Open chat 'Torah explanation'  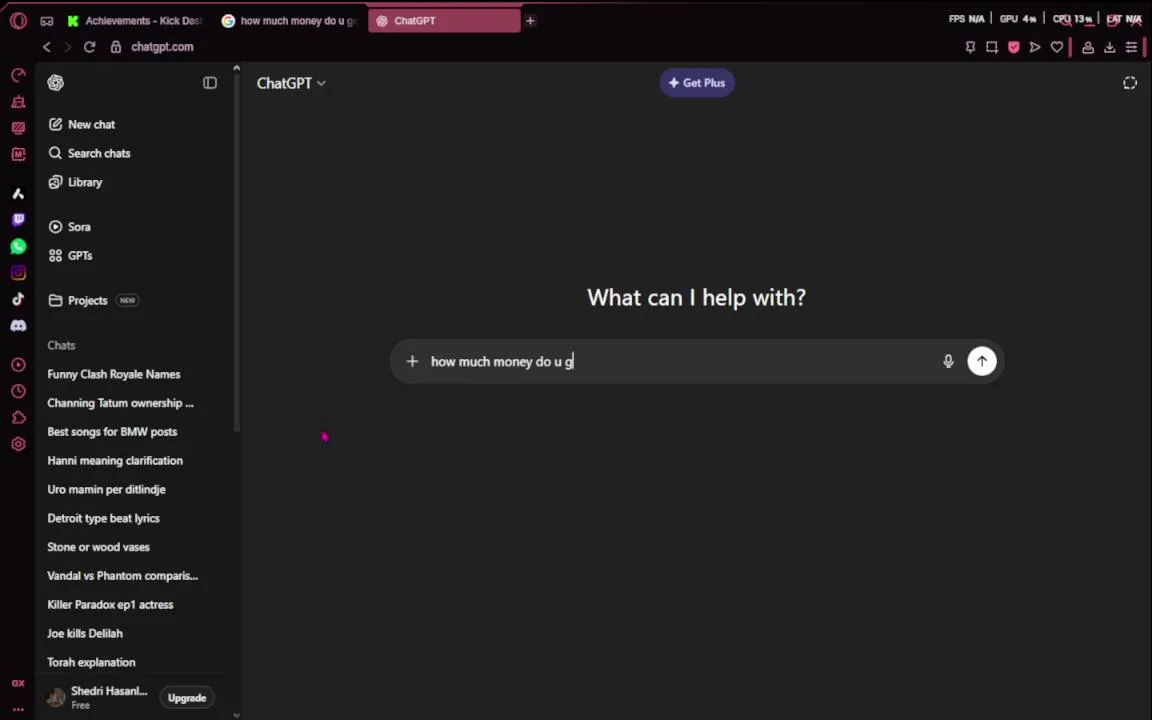[x=92, y=662]
